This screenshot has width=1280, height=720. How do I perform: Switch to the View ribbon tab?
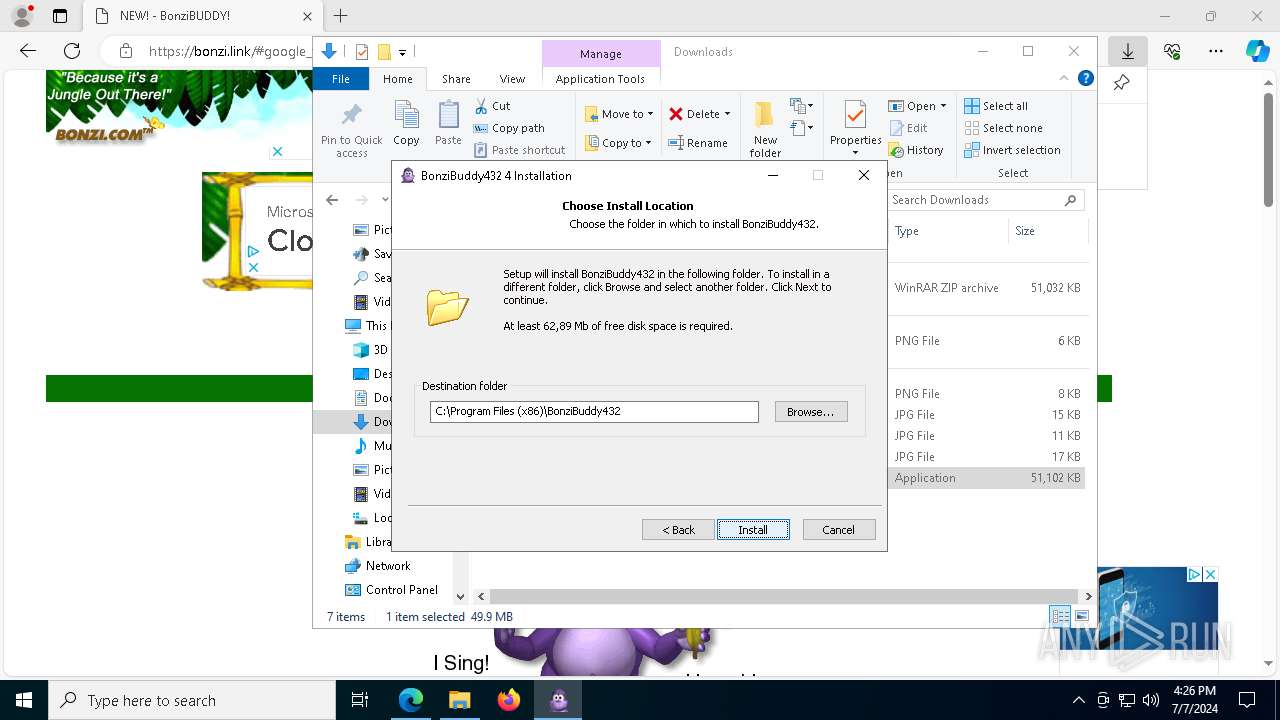click(512, 79)
